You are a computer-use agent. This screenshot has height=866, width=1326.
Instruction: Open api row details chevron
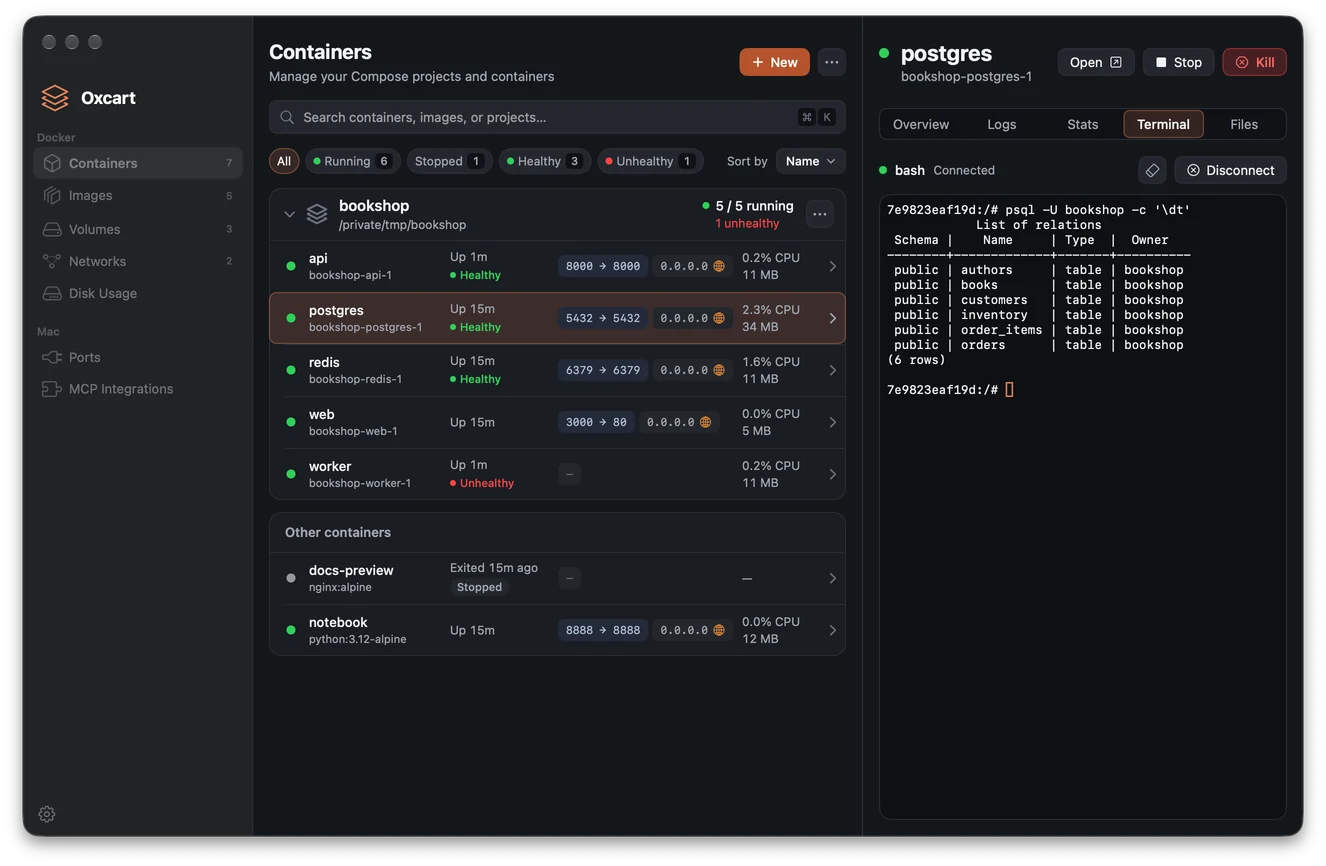click(x=832, y=266)
